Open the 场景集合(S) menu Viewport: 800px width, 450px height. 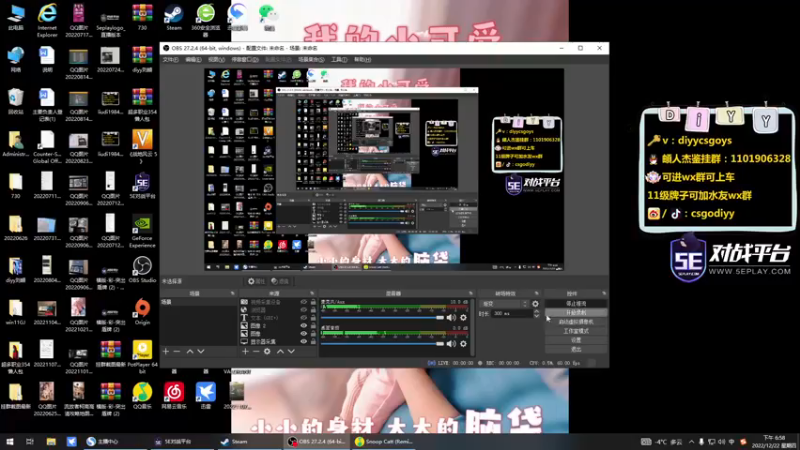(311, 60)
